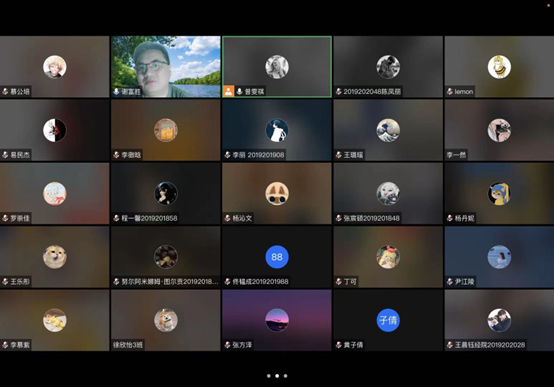Select the green-highlighted speaker tile

(277, 66)
